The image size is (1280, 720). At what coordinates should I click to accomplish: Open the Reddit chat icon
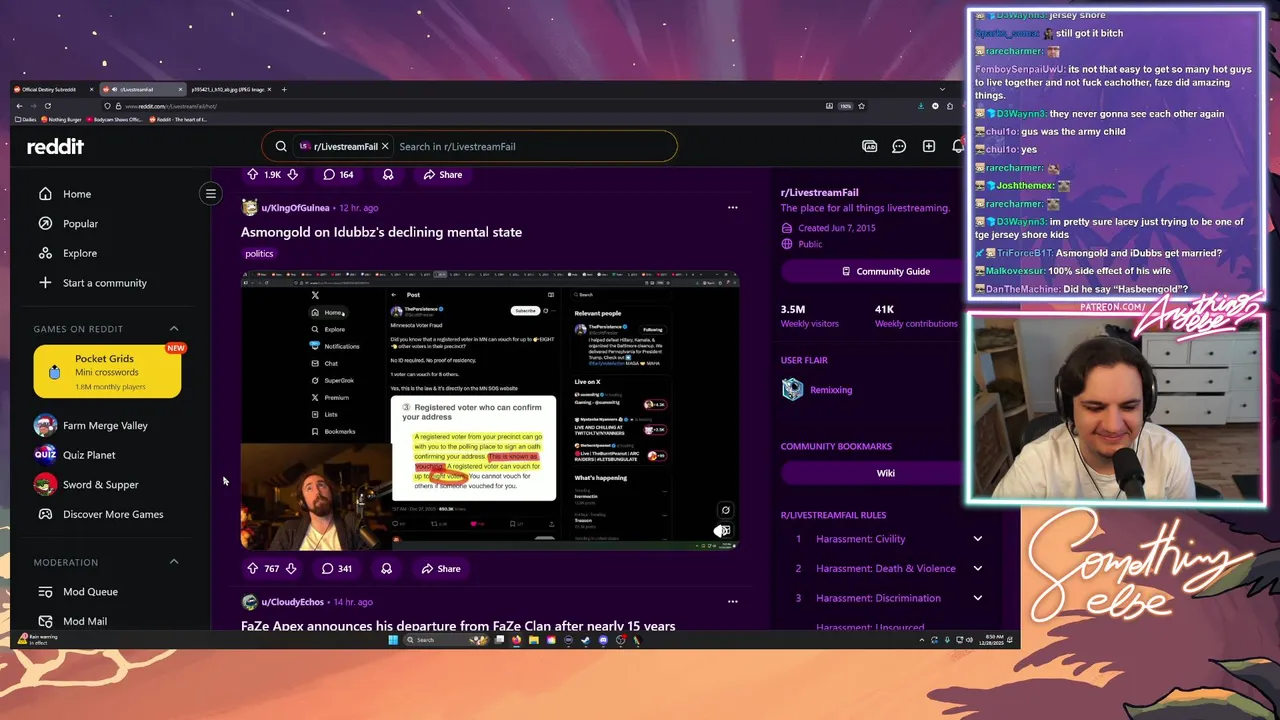click(899, 146)
